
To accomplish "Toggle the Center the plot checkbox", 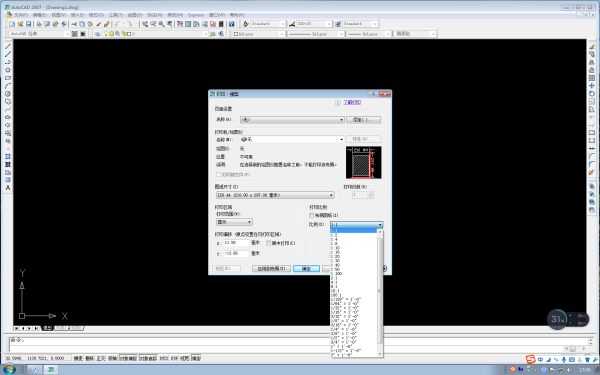I will (269, 243).
